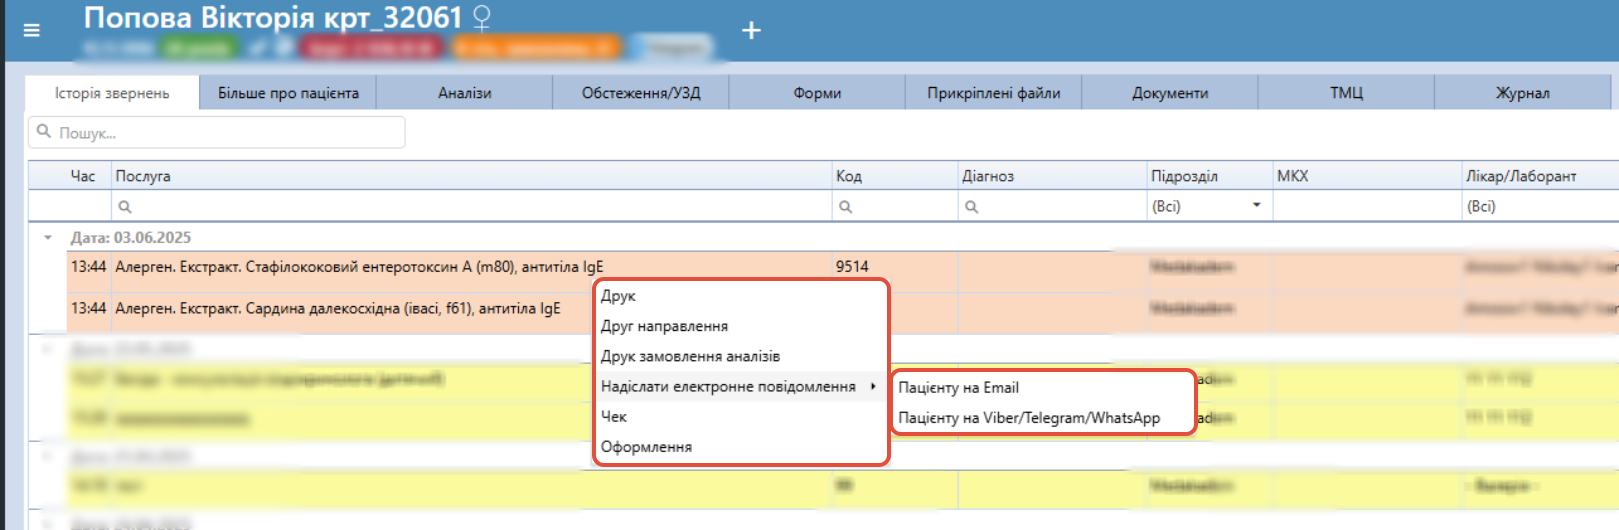Choose Друк from context menu
The width and height of the screenshot is (1619, 530).
click(741, 296)
